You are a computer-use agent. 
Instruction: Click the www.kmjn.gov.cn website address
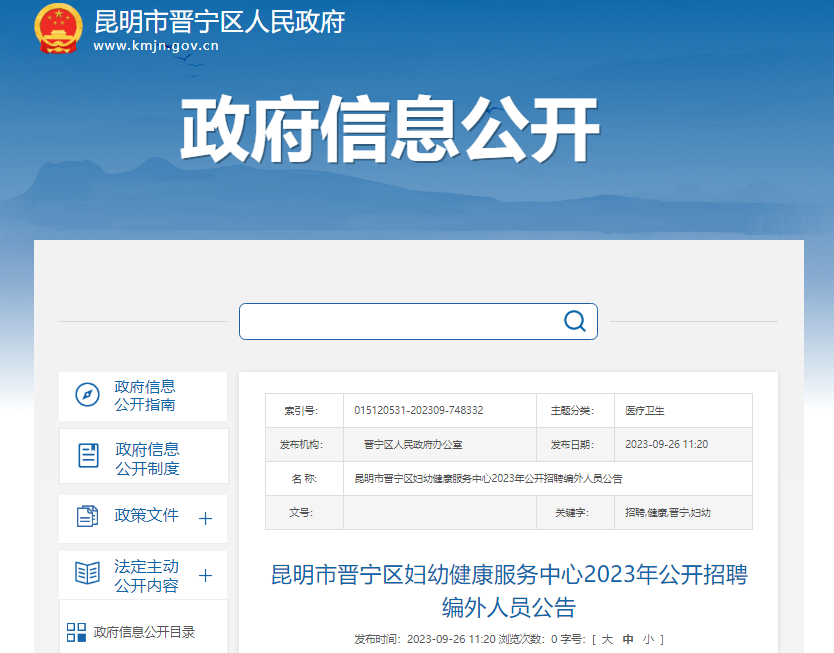pos(156,46)
